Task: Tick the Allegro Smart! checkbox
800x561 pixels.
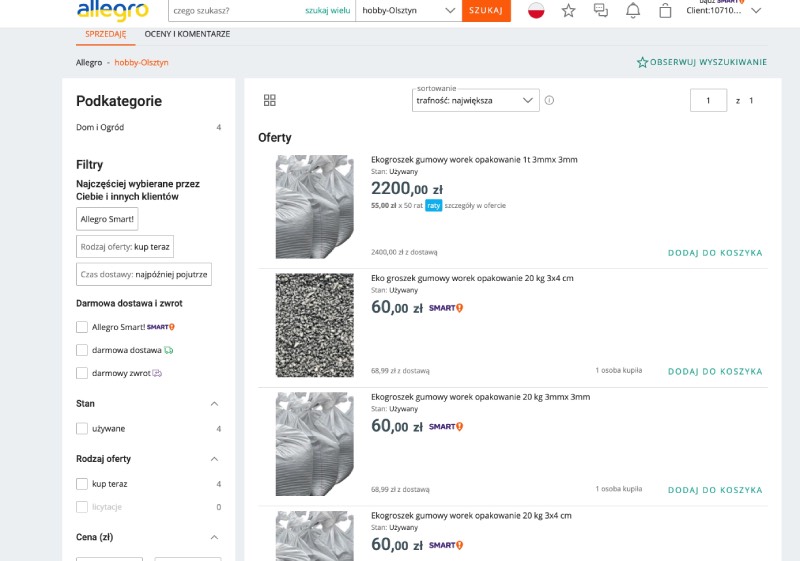Action: coord(82,327)
